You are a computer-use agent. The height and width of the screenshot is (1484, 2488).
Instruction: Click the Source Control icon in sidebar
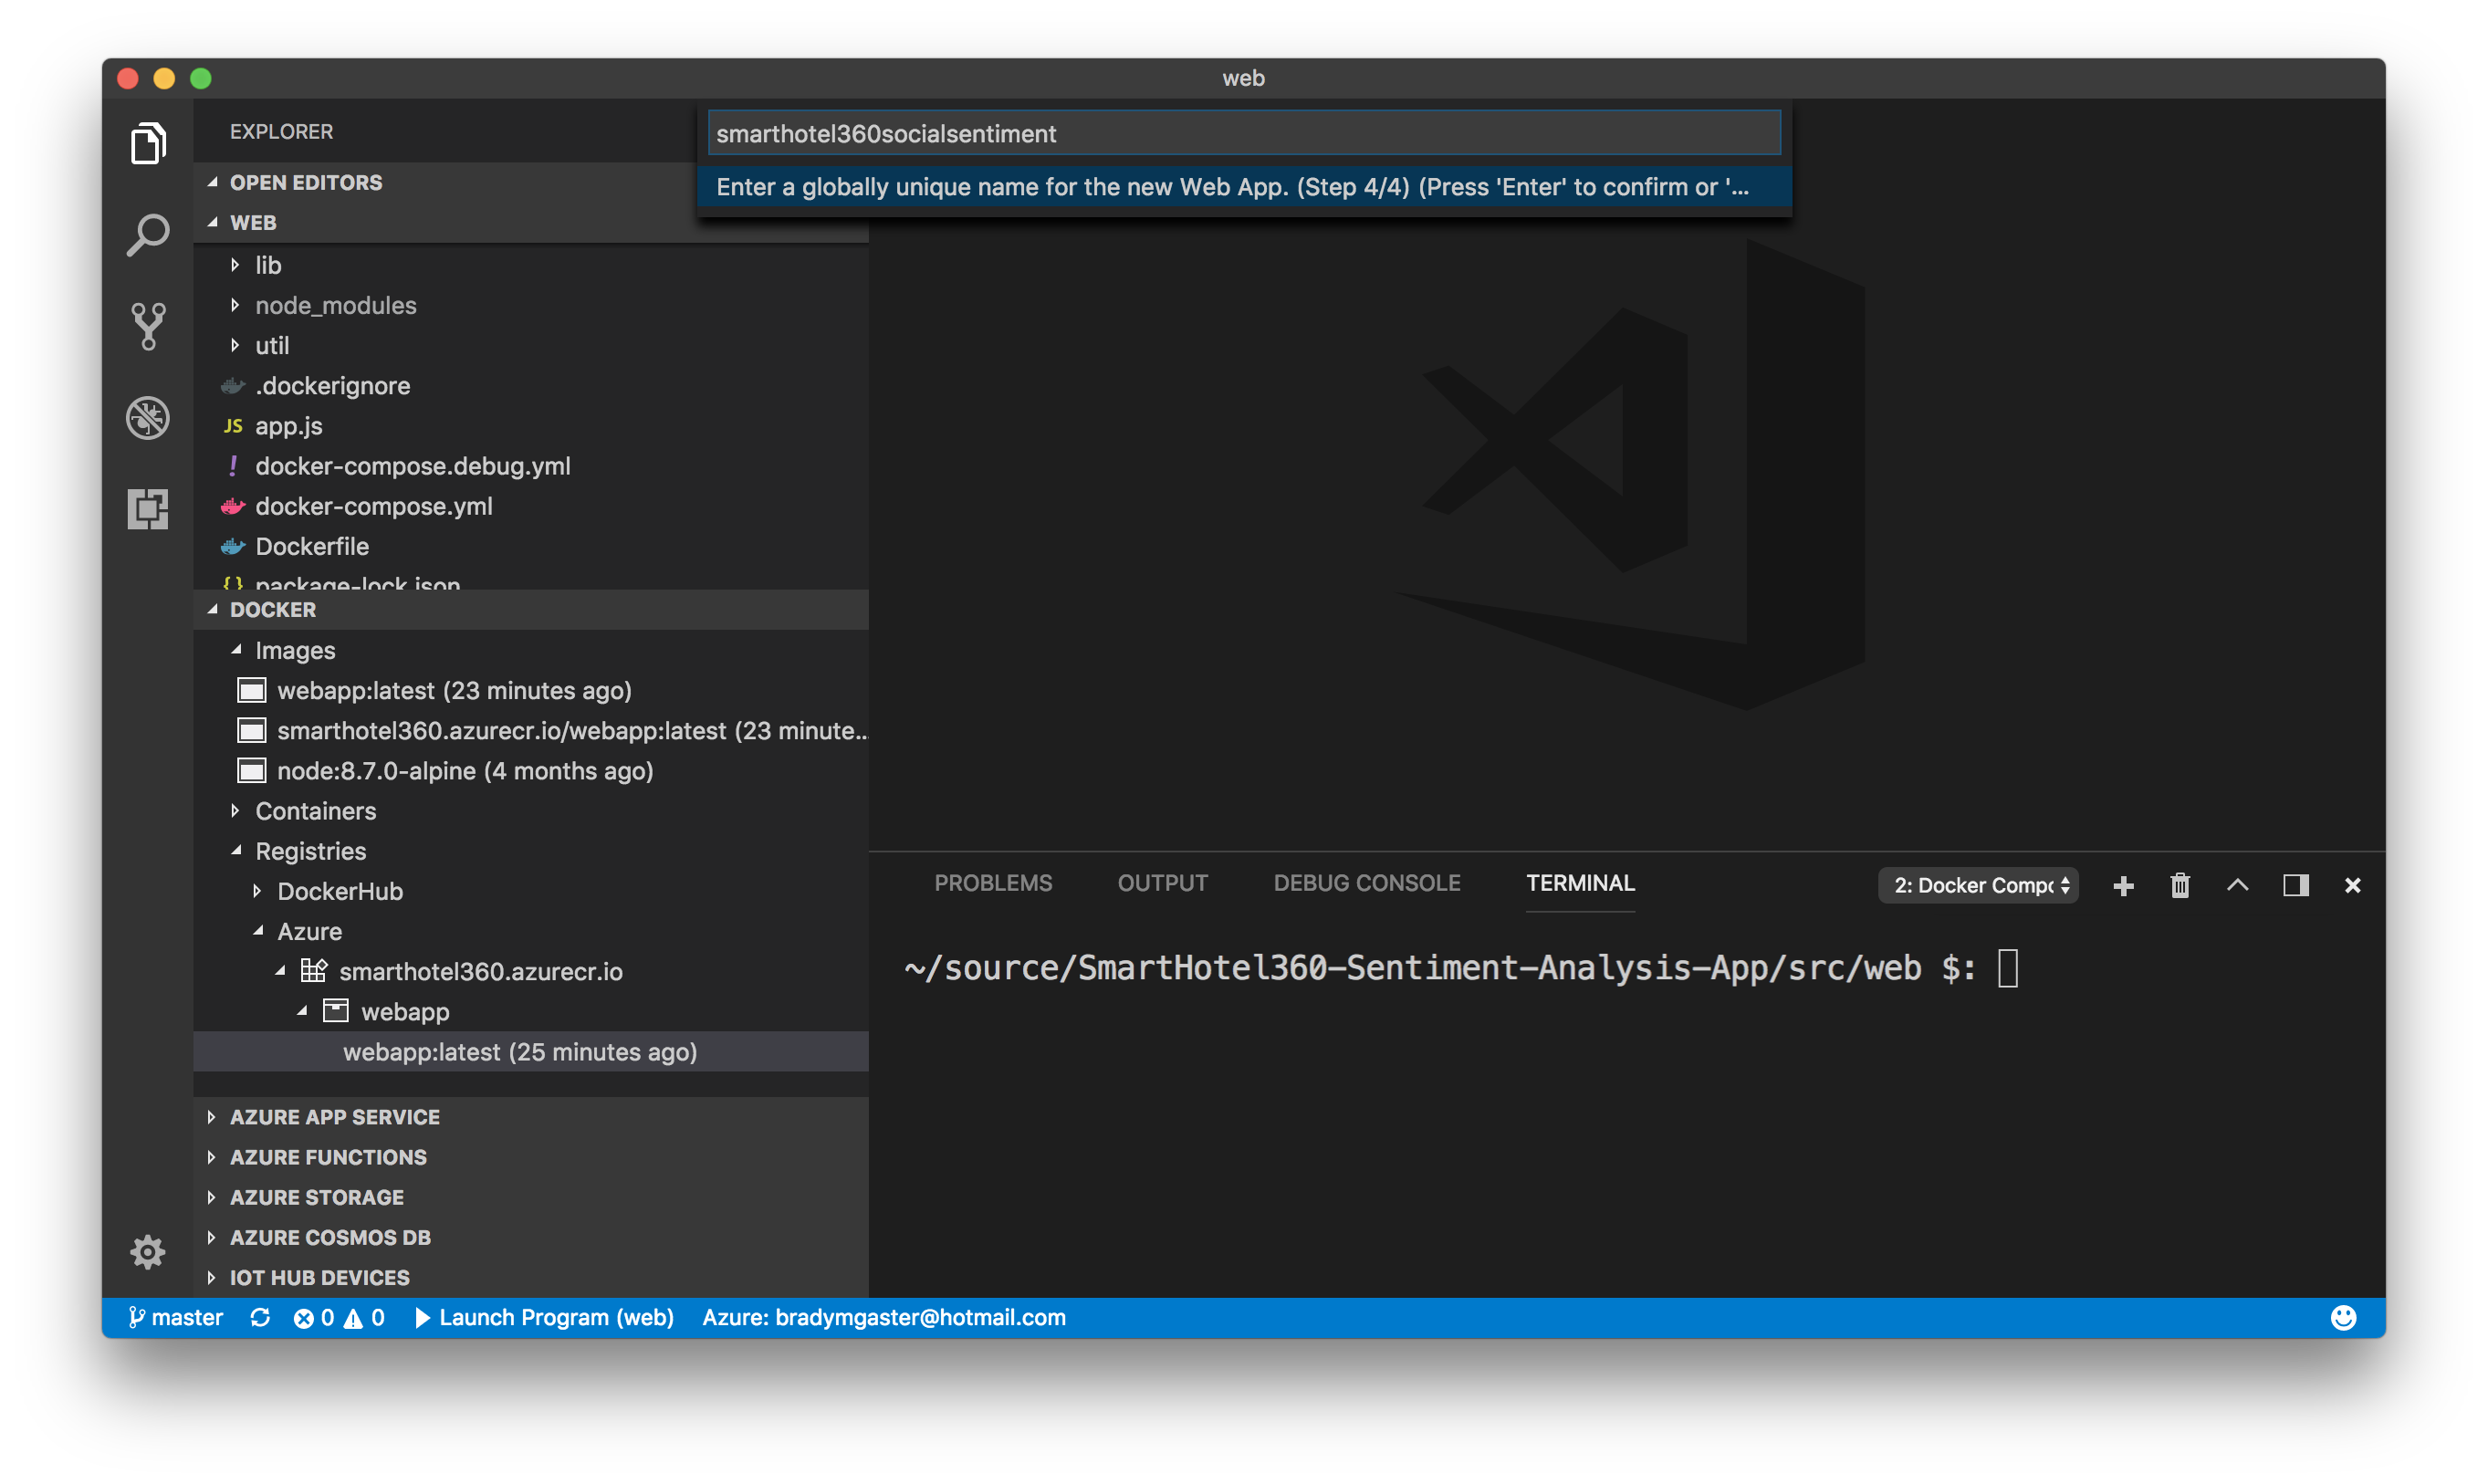(149, 327)
